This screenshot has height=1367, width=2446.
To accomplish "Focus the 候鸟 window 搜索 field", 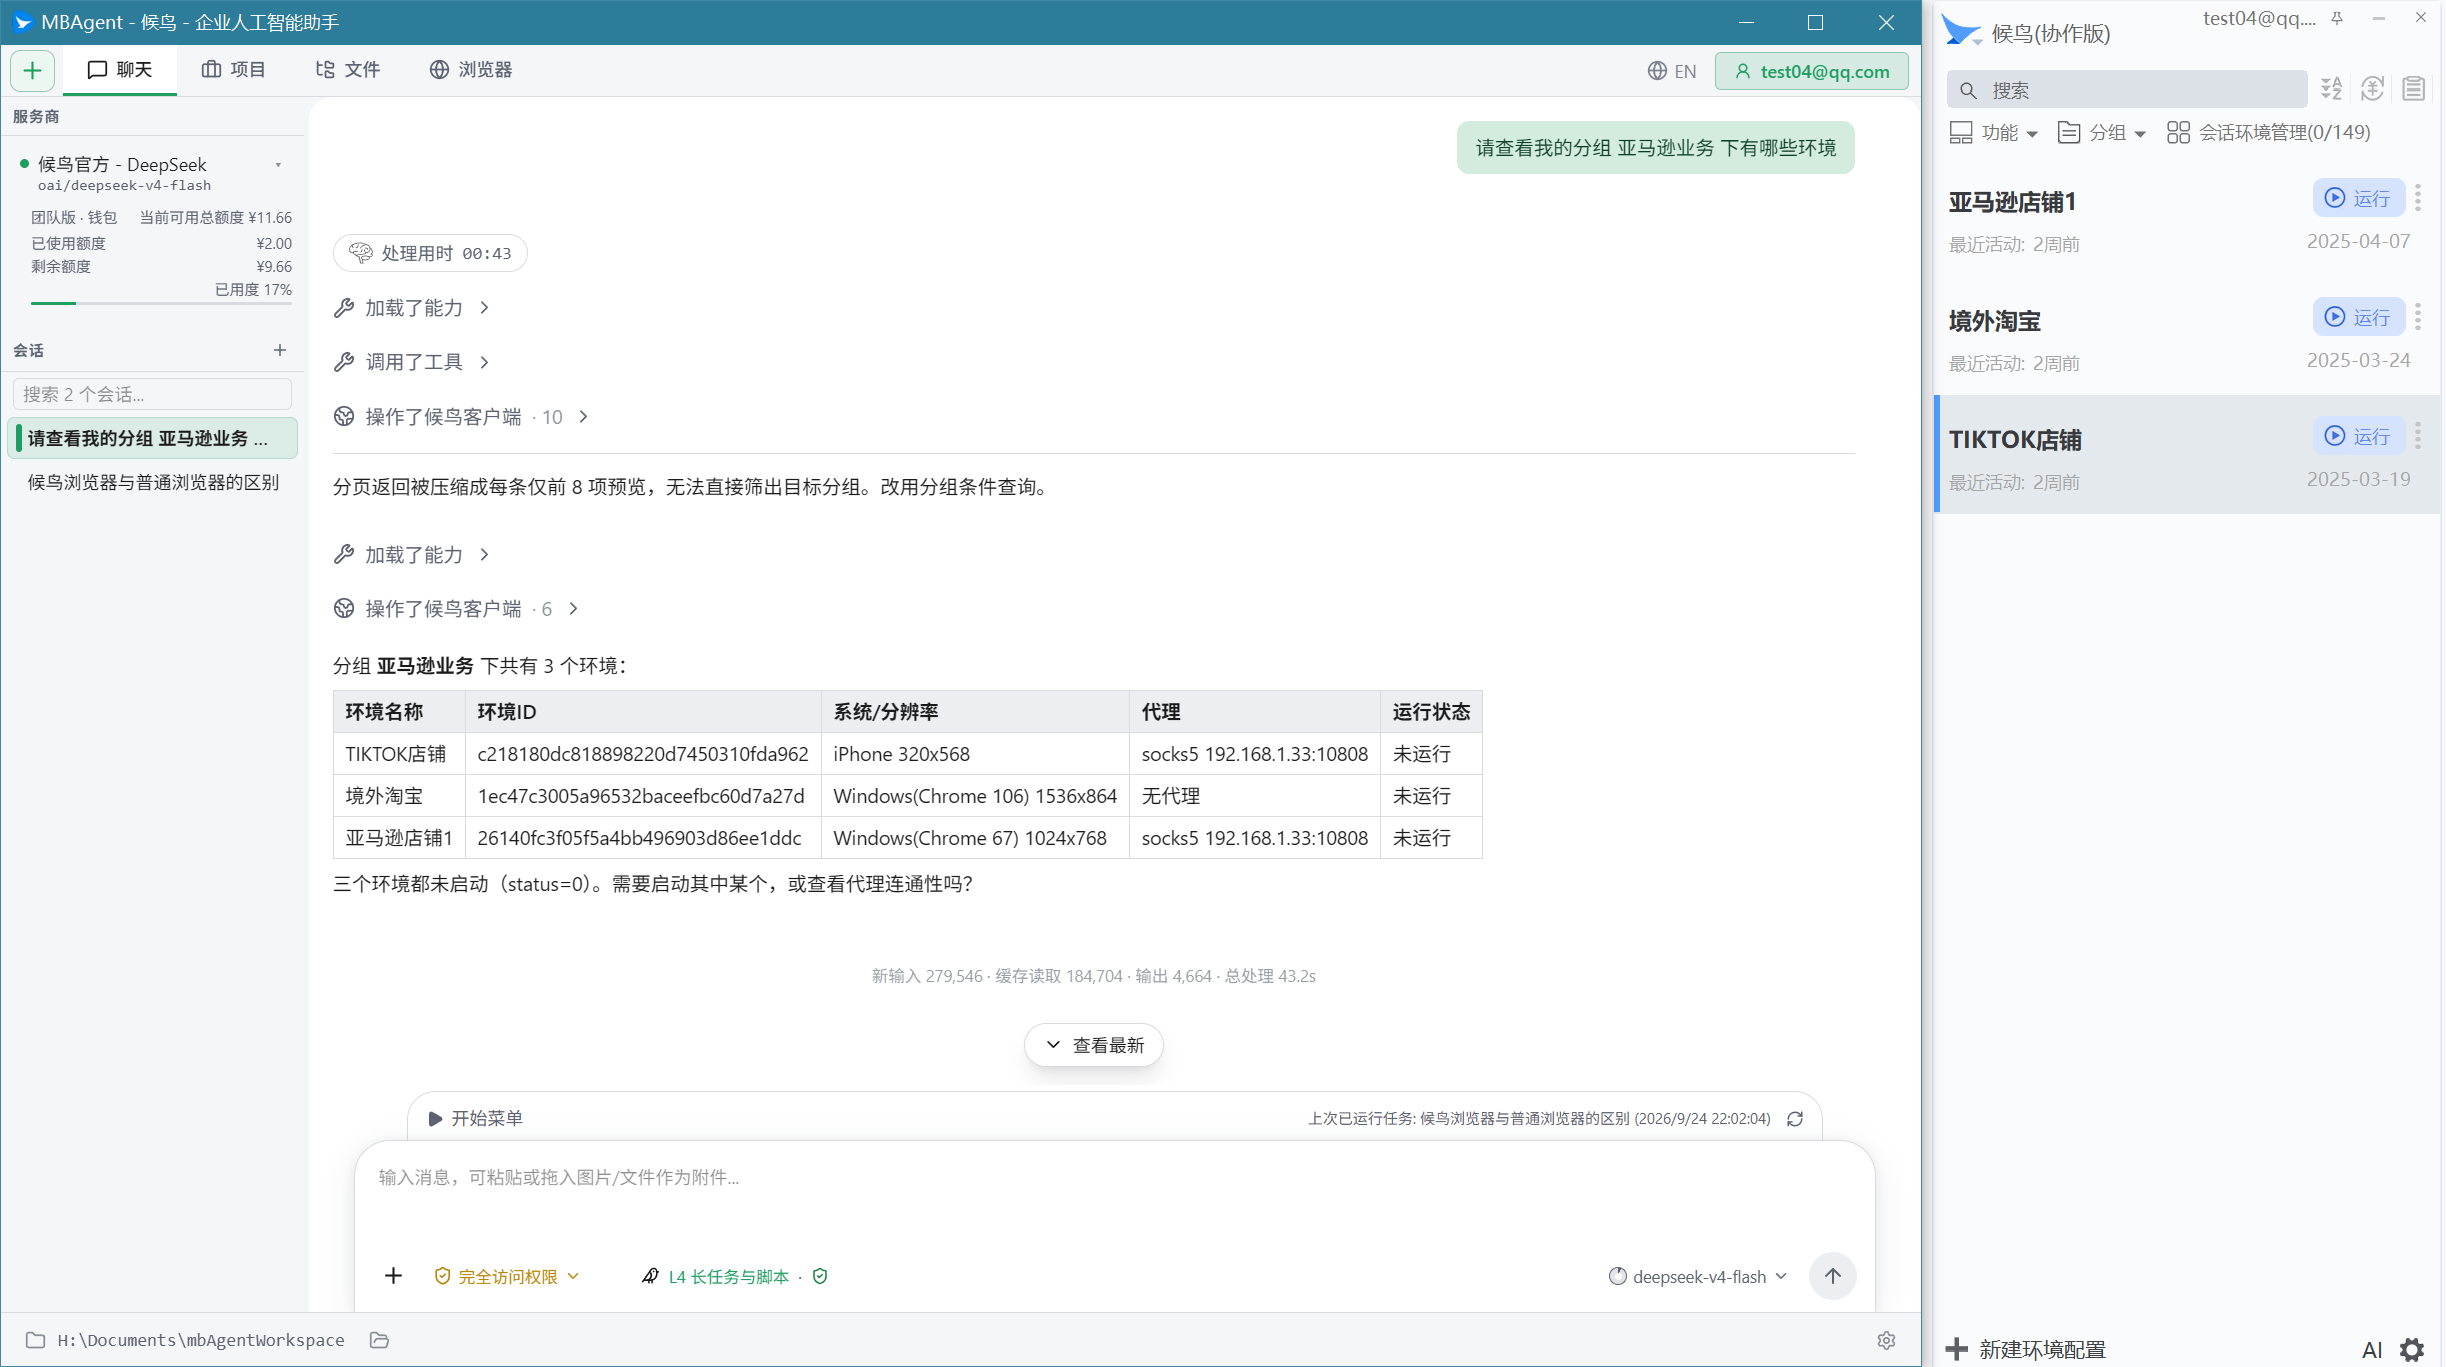I will (2127, 90).
